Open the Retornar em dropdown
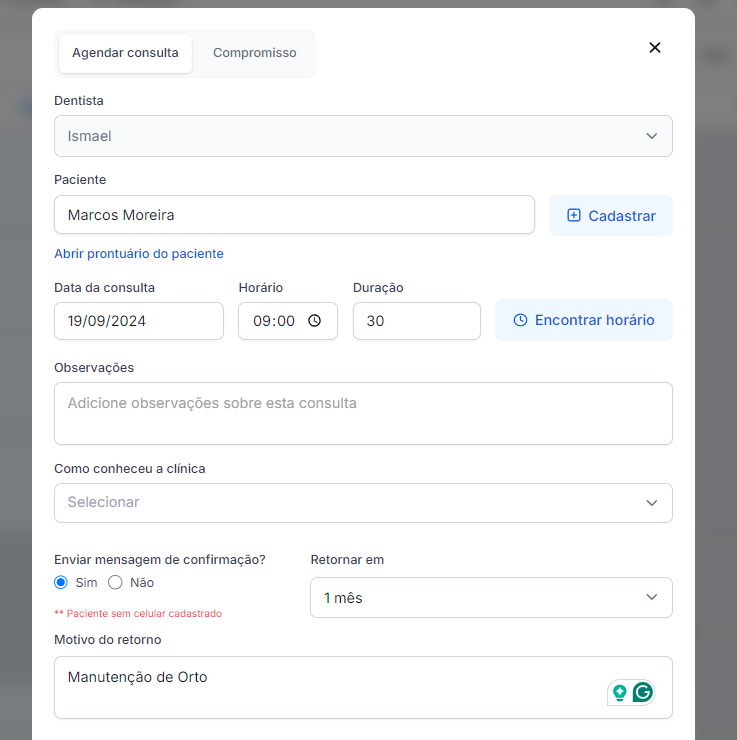This screenshot has height=740, width=737. point(491,598)
